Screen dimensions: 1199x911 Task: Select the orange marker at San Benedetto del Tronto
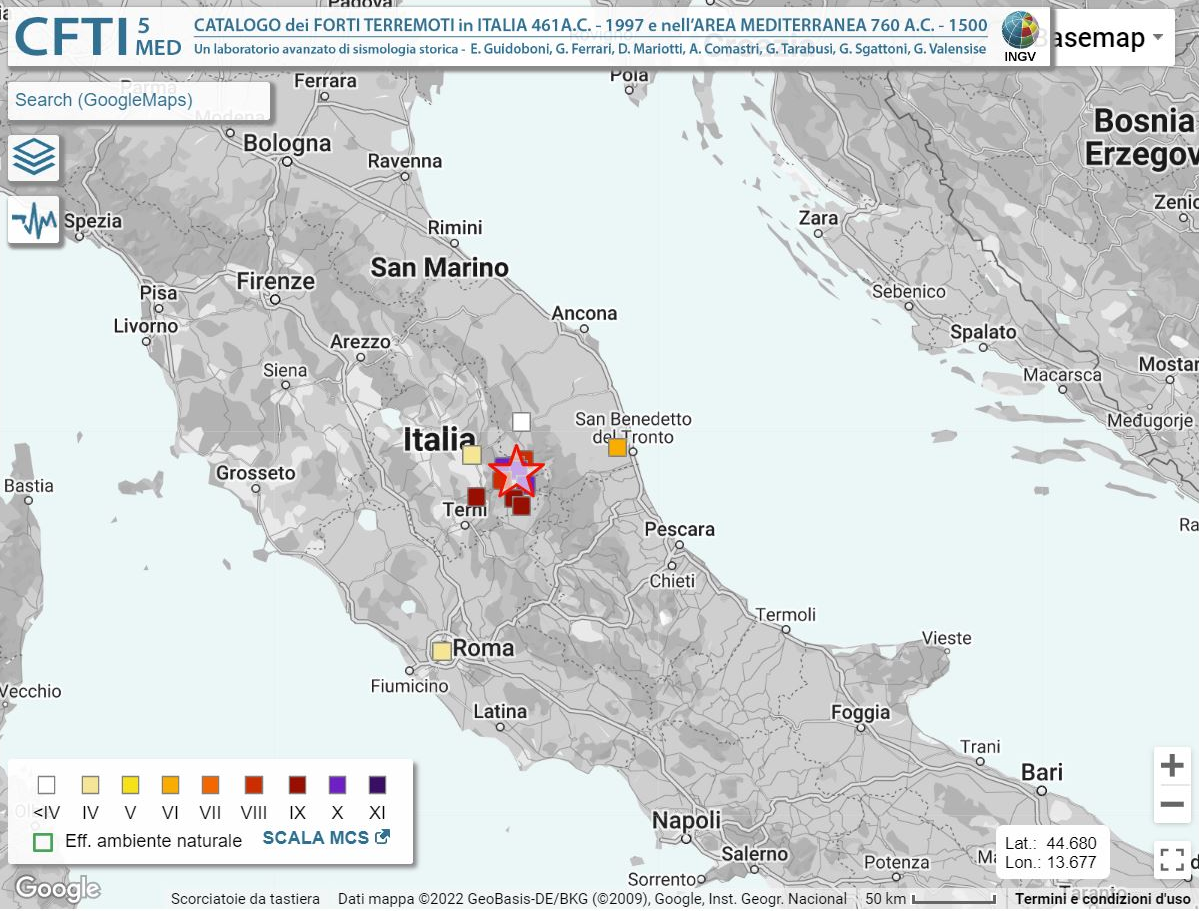coord(618,447)
